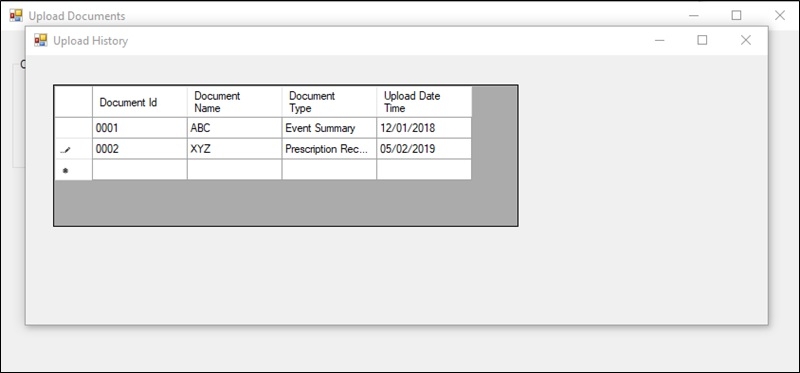This screenshot has width=800, height=373.
Task: Click the Document Name column header
Action: pyautogui.click(x=235, y=102)
